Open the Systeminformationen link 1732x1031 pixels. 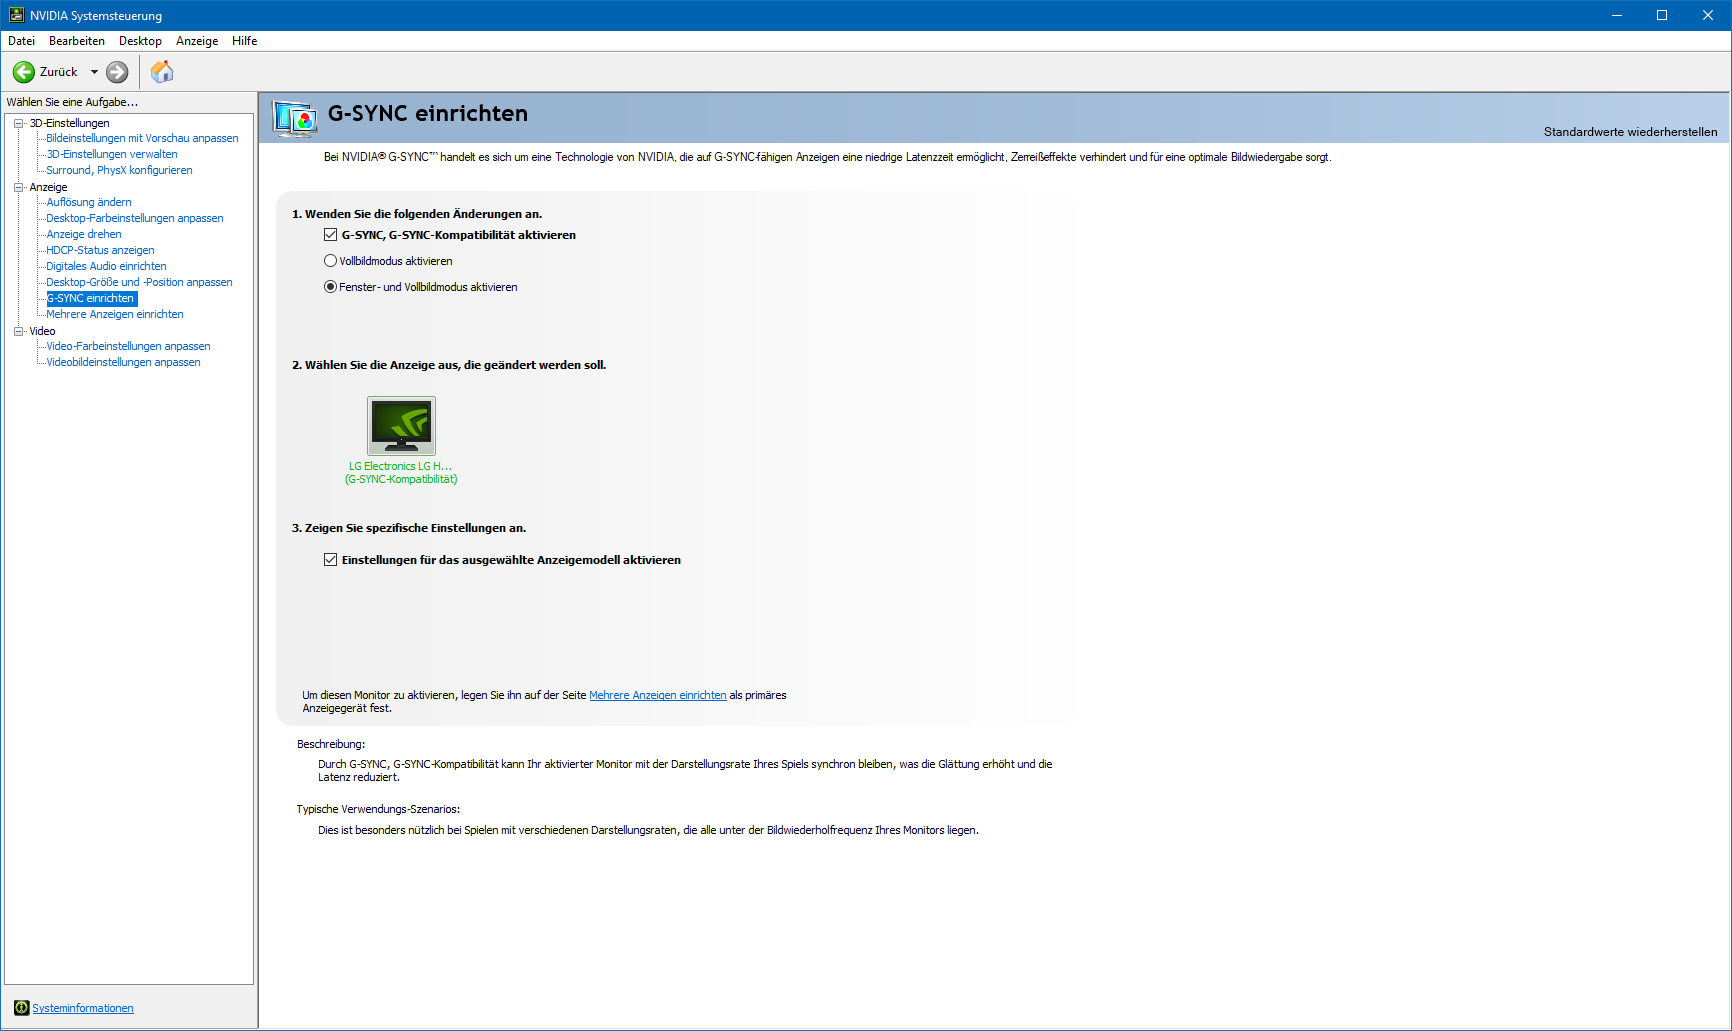83,1008
